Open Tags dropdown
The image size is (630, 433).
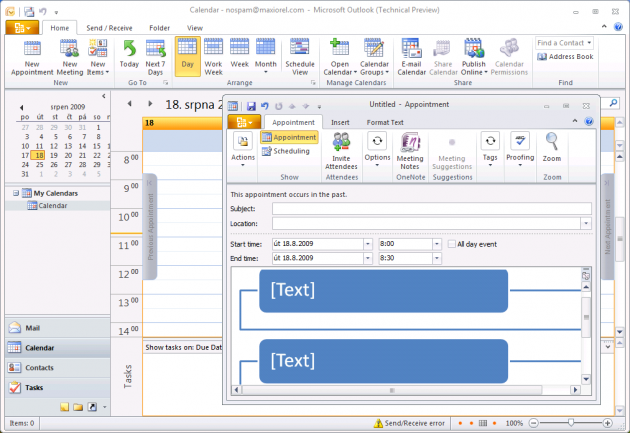(x=490, y=149)
